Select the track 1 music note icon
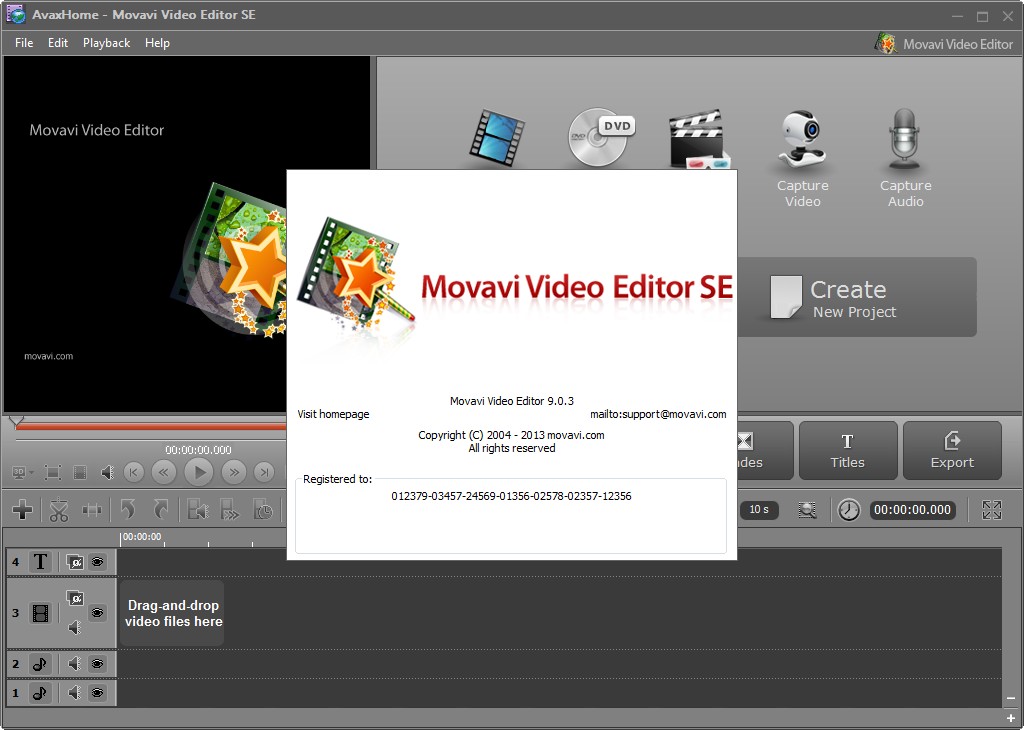The height and width of the screenshot is (730, 1024). coord(40,693)
